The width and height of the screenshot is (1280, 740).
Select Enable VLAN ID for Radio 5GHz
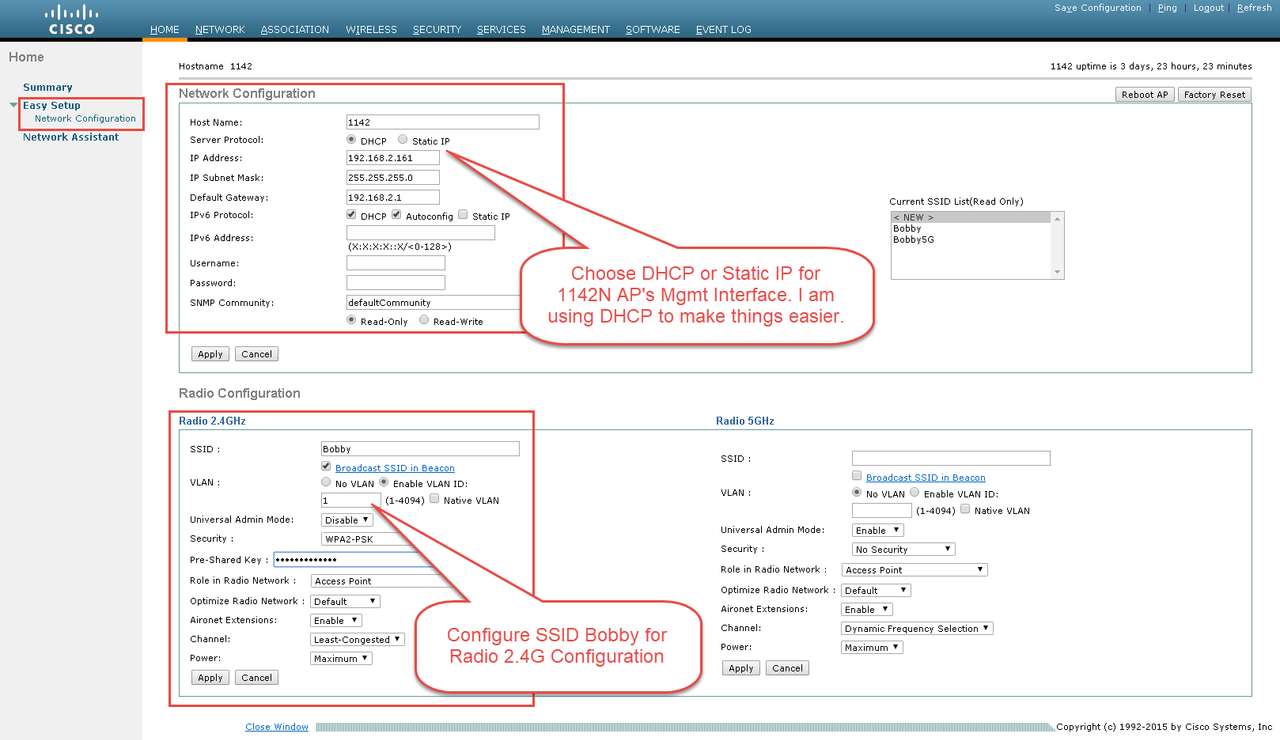[x=915, y=492]
